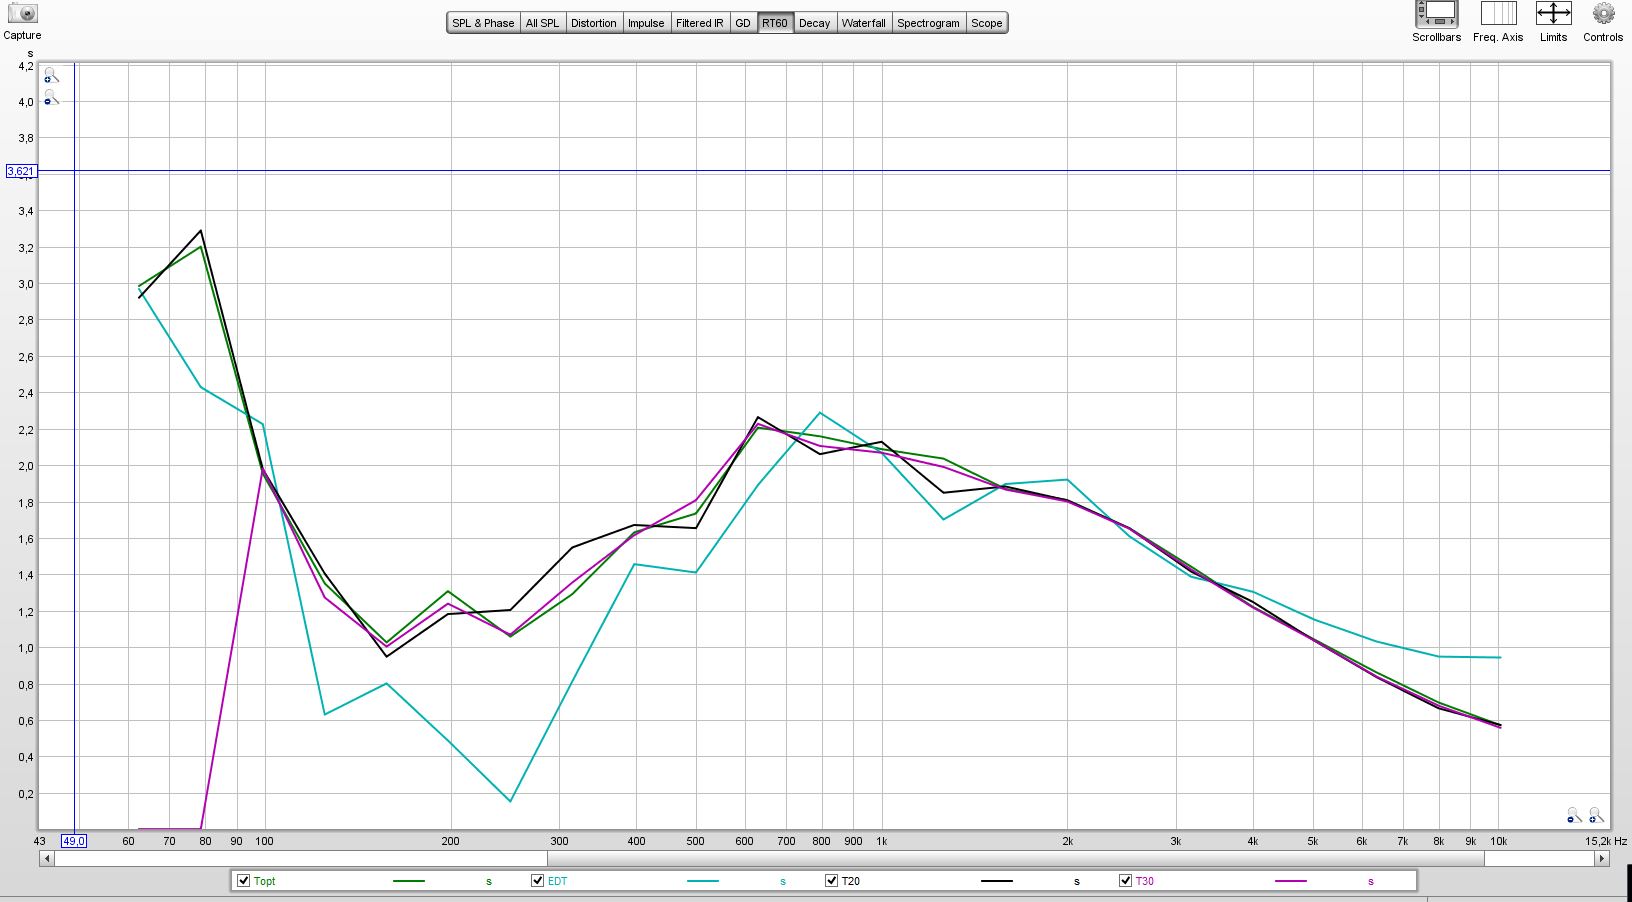Screen dimensions: 1632x902
Task: Select the RT60 tab
Action: point(775,23)
